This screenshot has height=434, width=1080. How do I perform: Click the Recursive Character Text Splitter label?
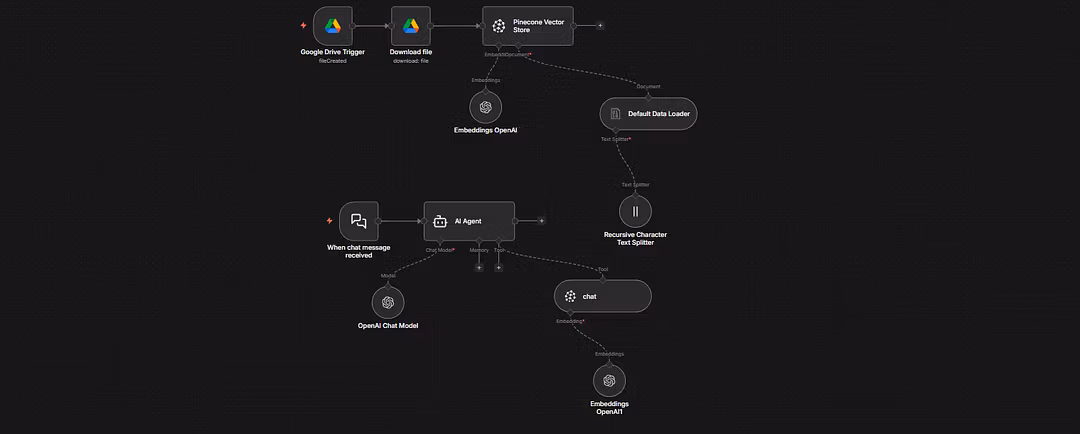635,238
